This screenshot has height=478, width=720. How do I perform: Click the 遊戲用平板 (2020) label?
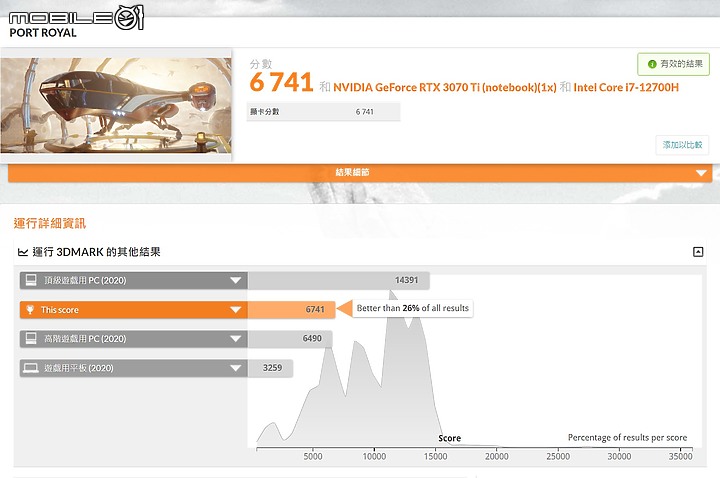(79, 368)
